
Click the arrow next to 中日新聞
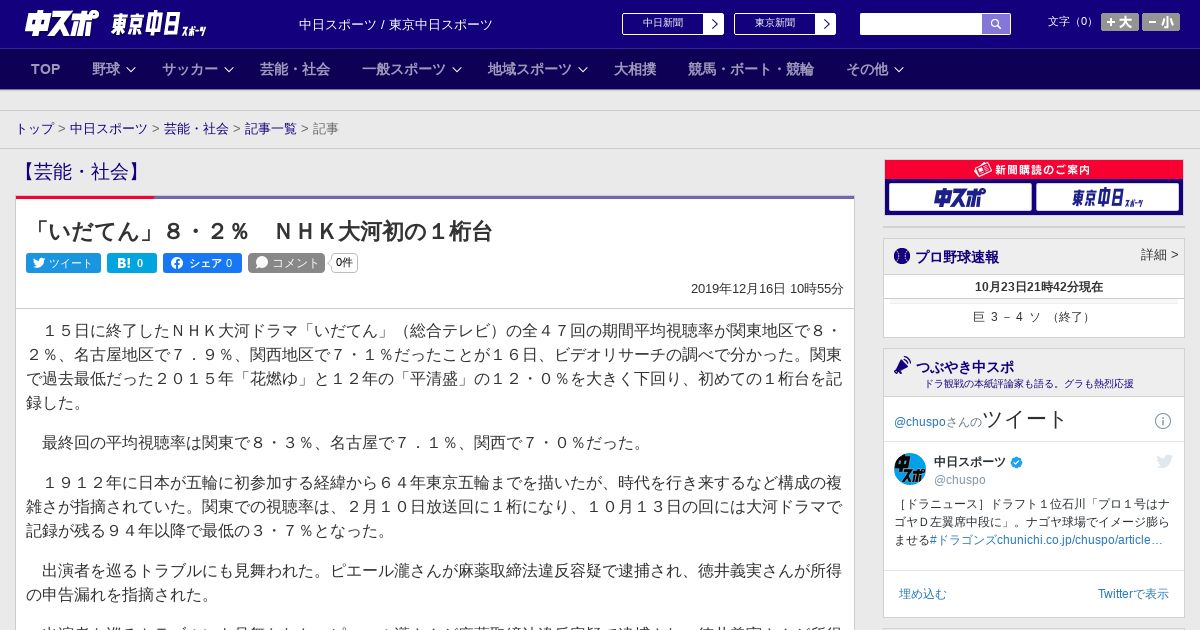tap(714, 24)
